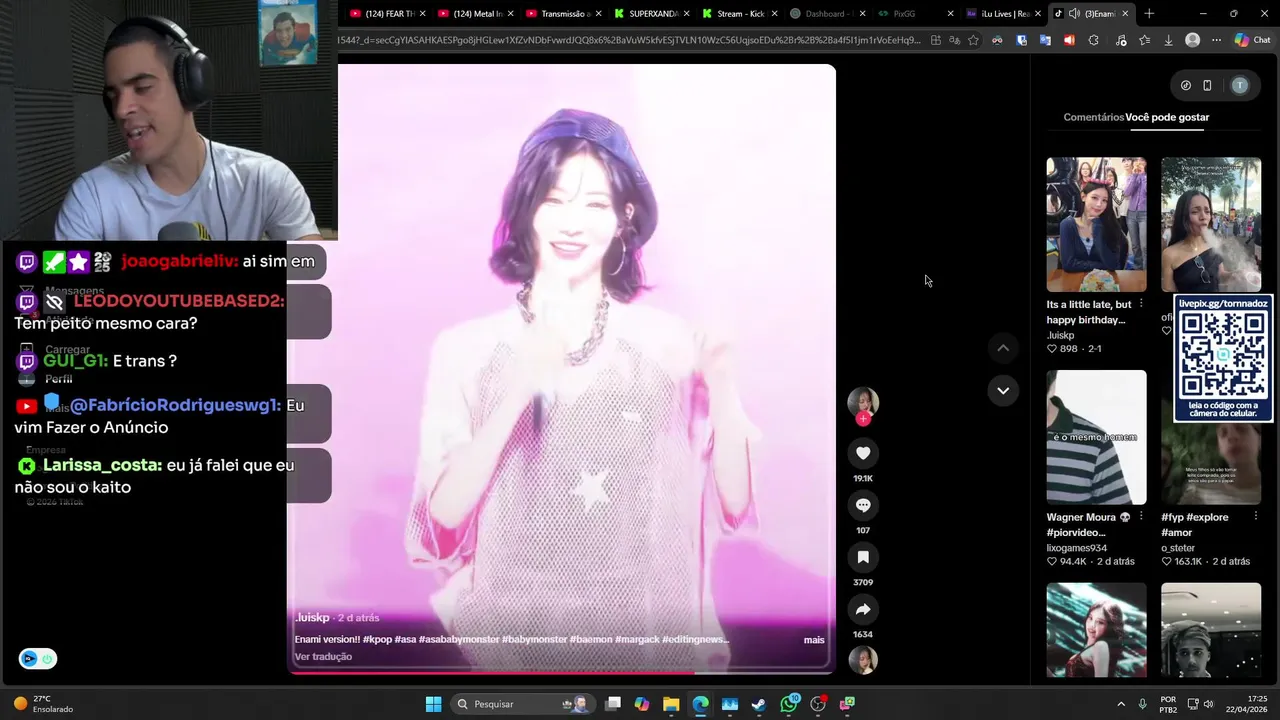This screenshot has height=720, width=1280.
Task: Click the Task View taskbar icon
Action: coord(613,704)
